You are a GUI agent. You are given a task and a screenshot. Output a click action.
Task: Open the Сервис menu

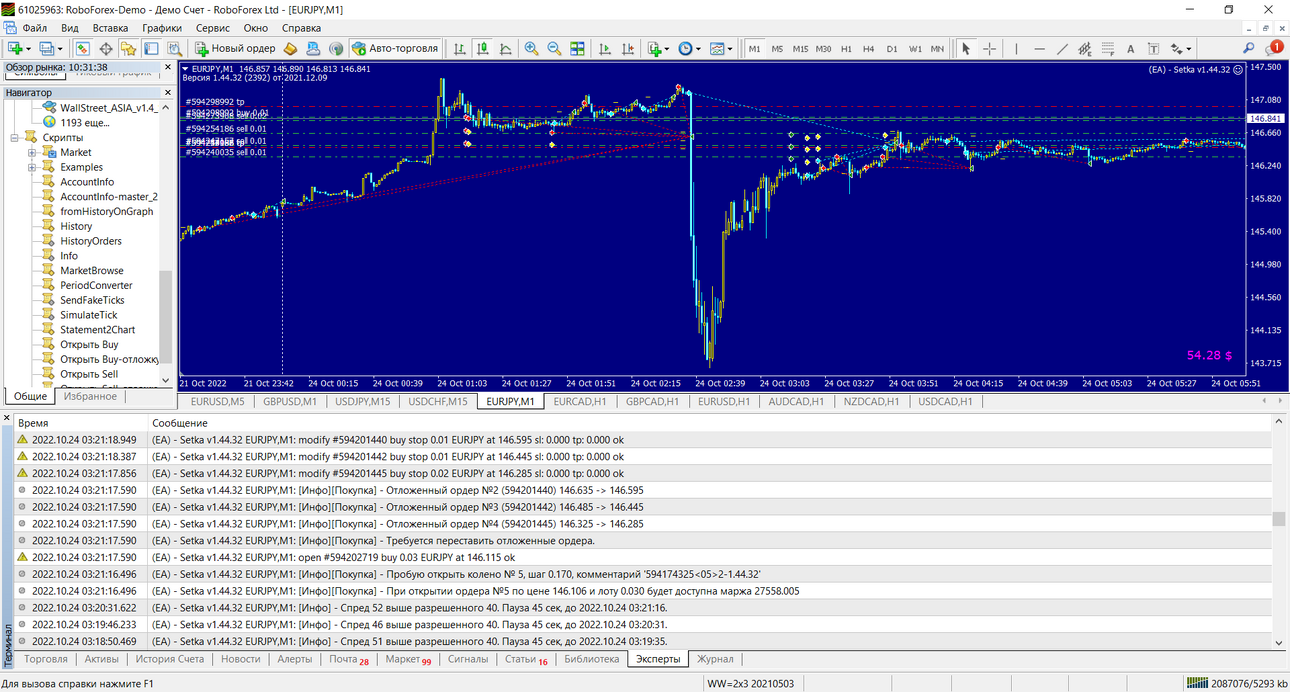(212, 28)
